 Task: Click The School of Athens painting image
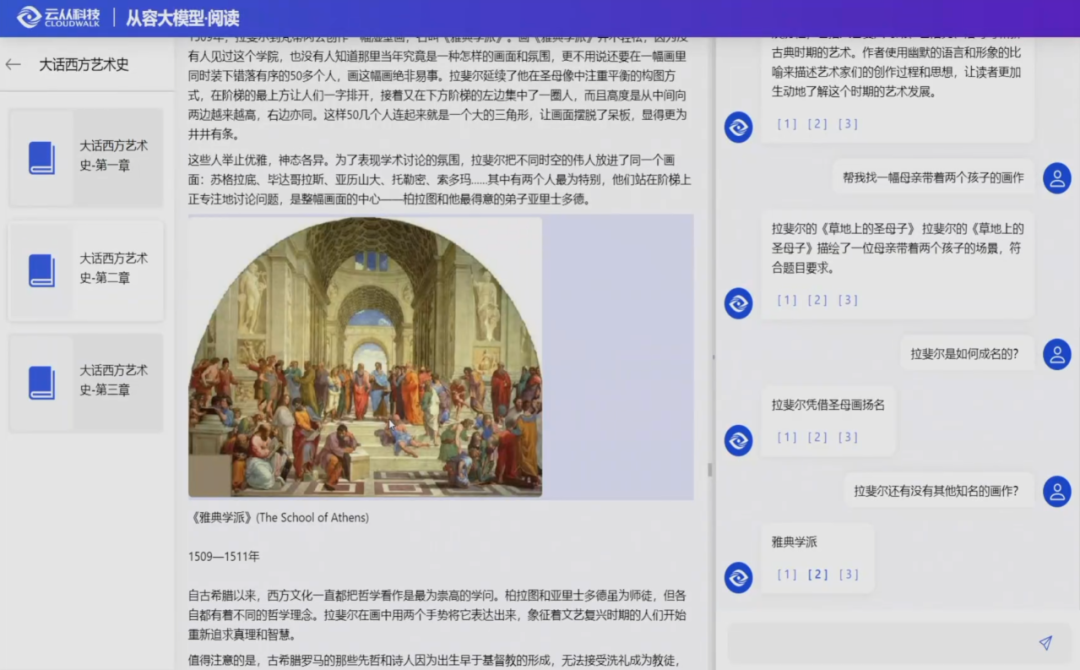pyautogui.click(x=365, y=357)
